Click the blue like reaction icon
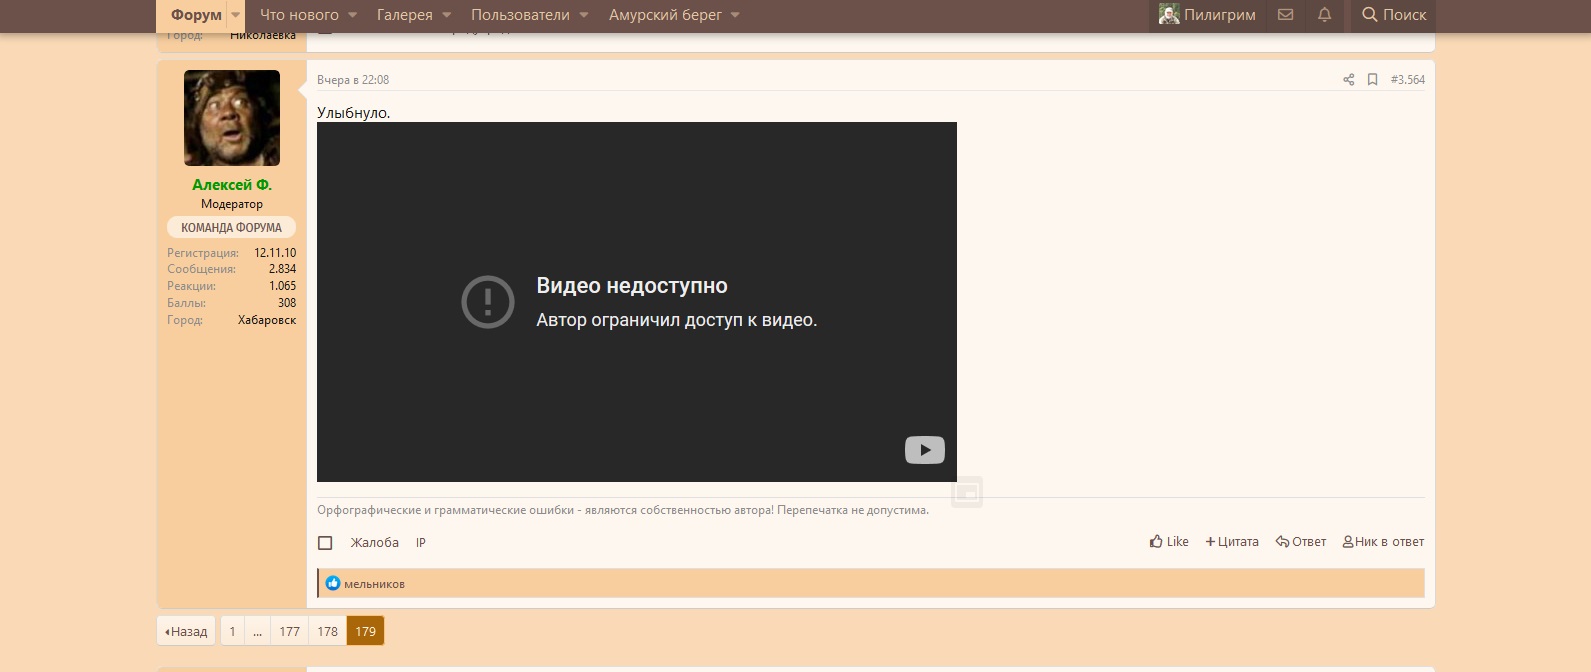 coord(333,584)
